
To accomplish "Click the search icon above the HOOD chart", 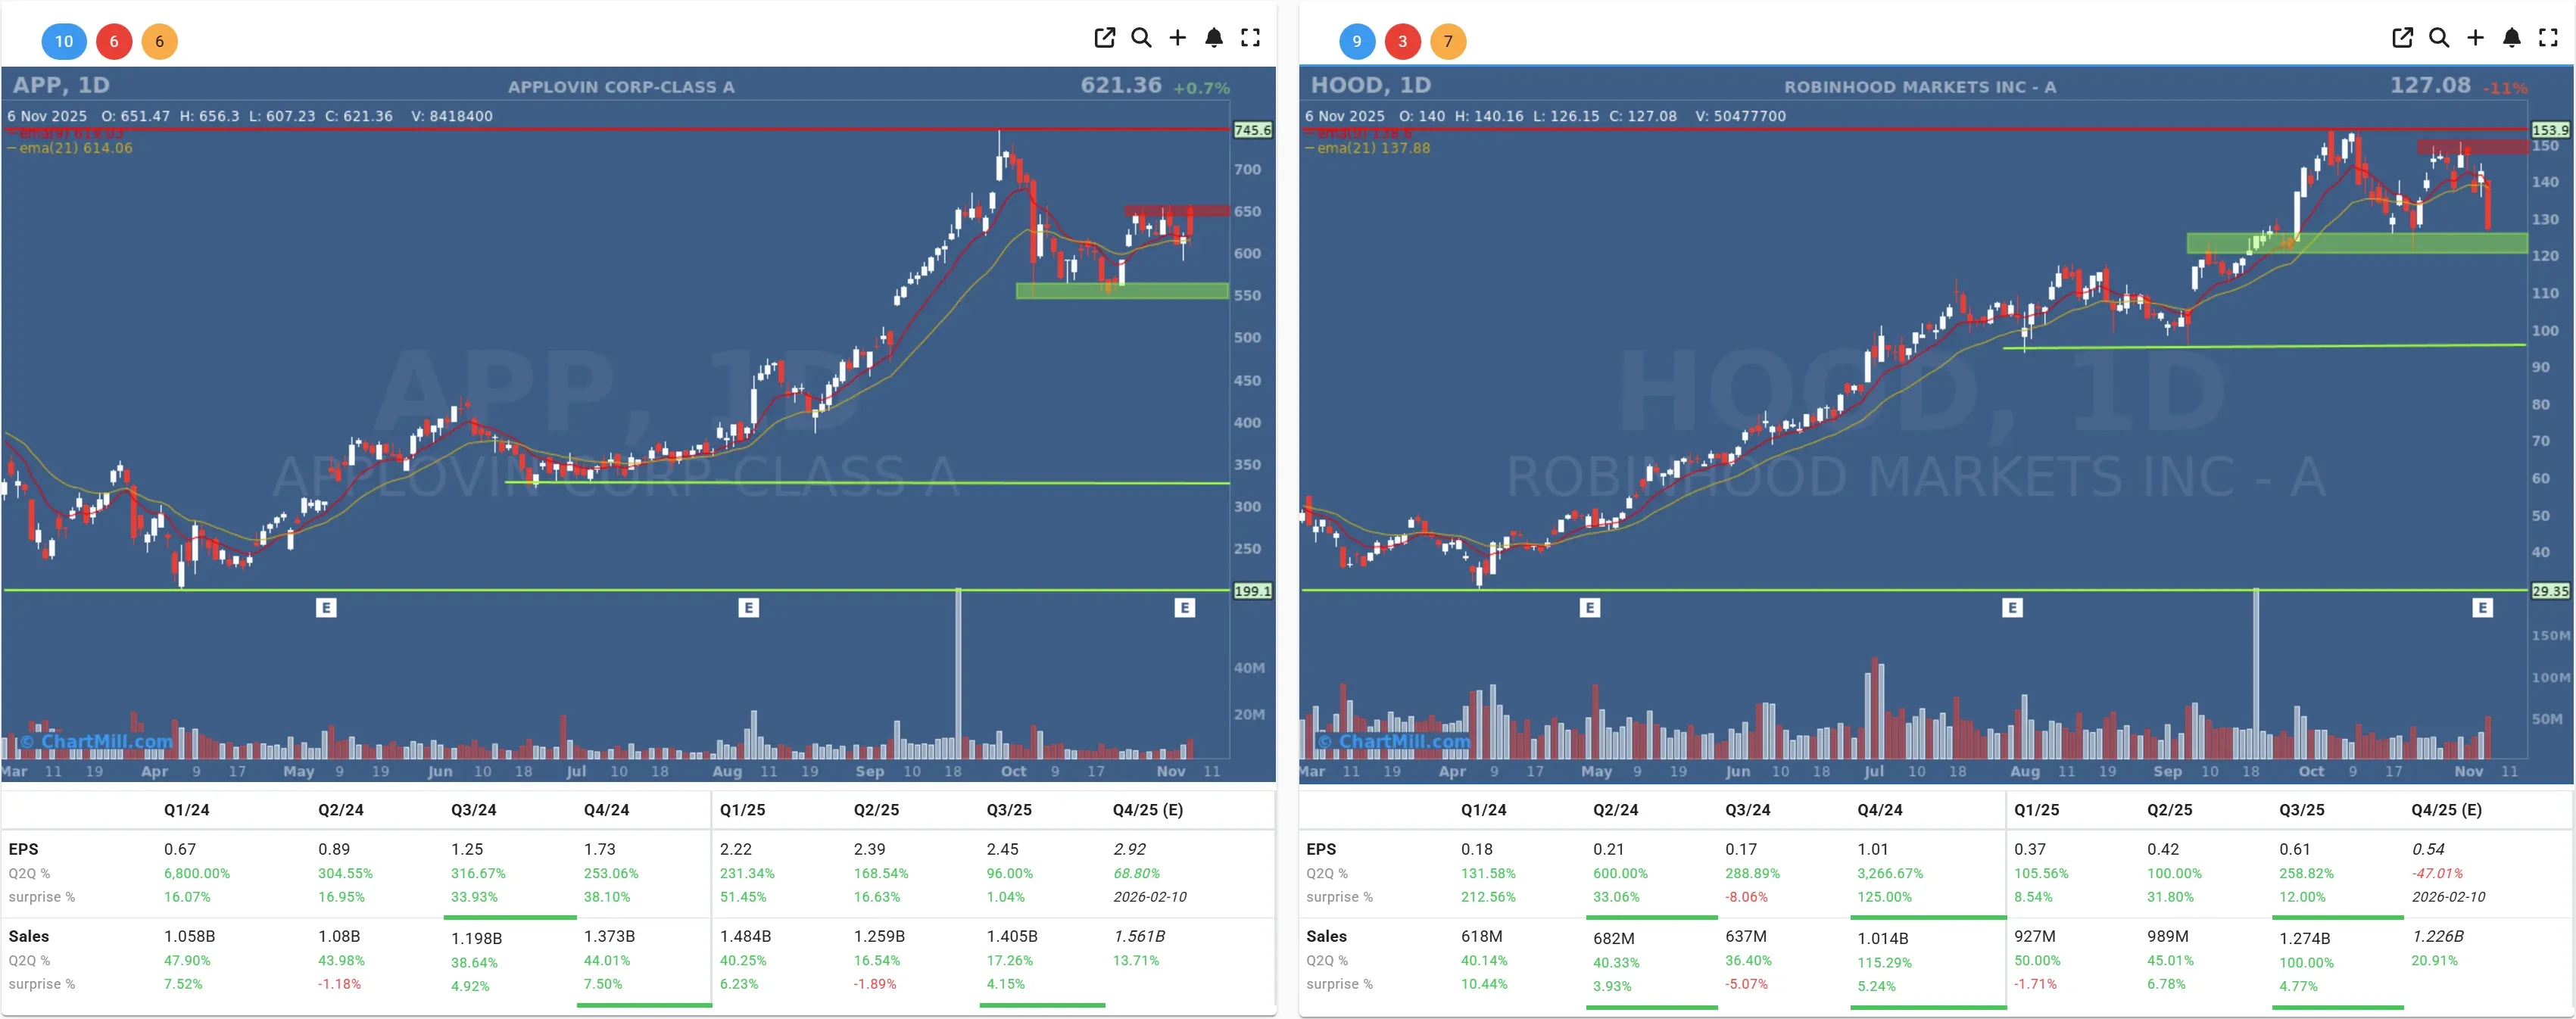I will pyautogui.click(x=2439, y=38).
